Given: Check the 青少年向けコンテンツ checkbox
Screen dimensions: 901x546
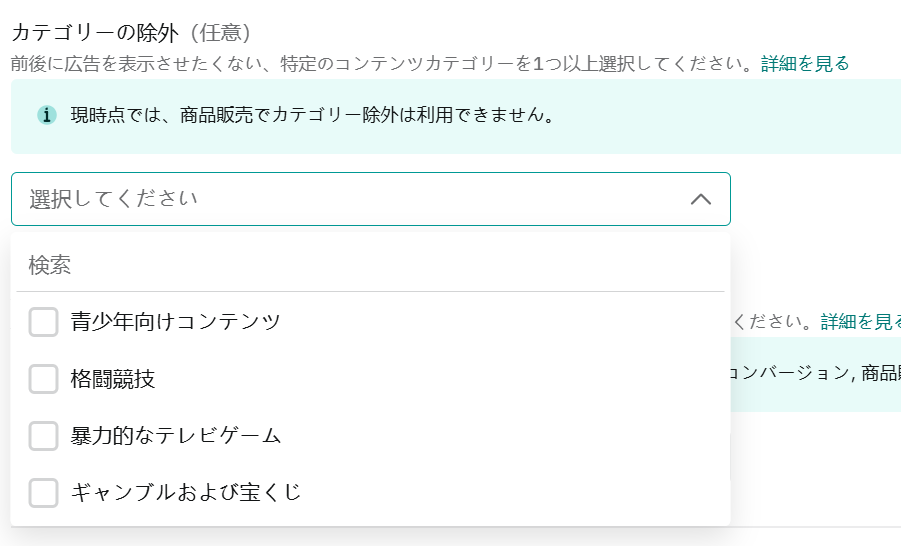Looking at the screenshot, I should [x=44, y=322].
